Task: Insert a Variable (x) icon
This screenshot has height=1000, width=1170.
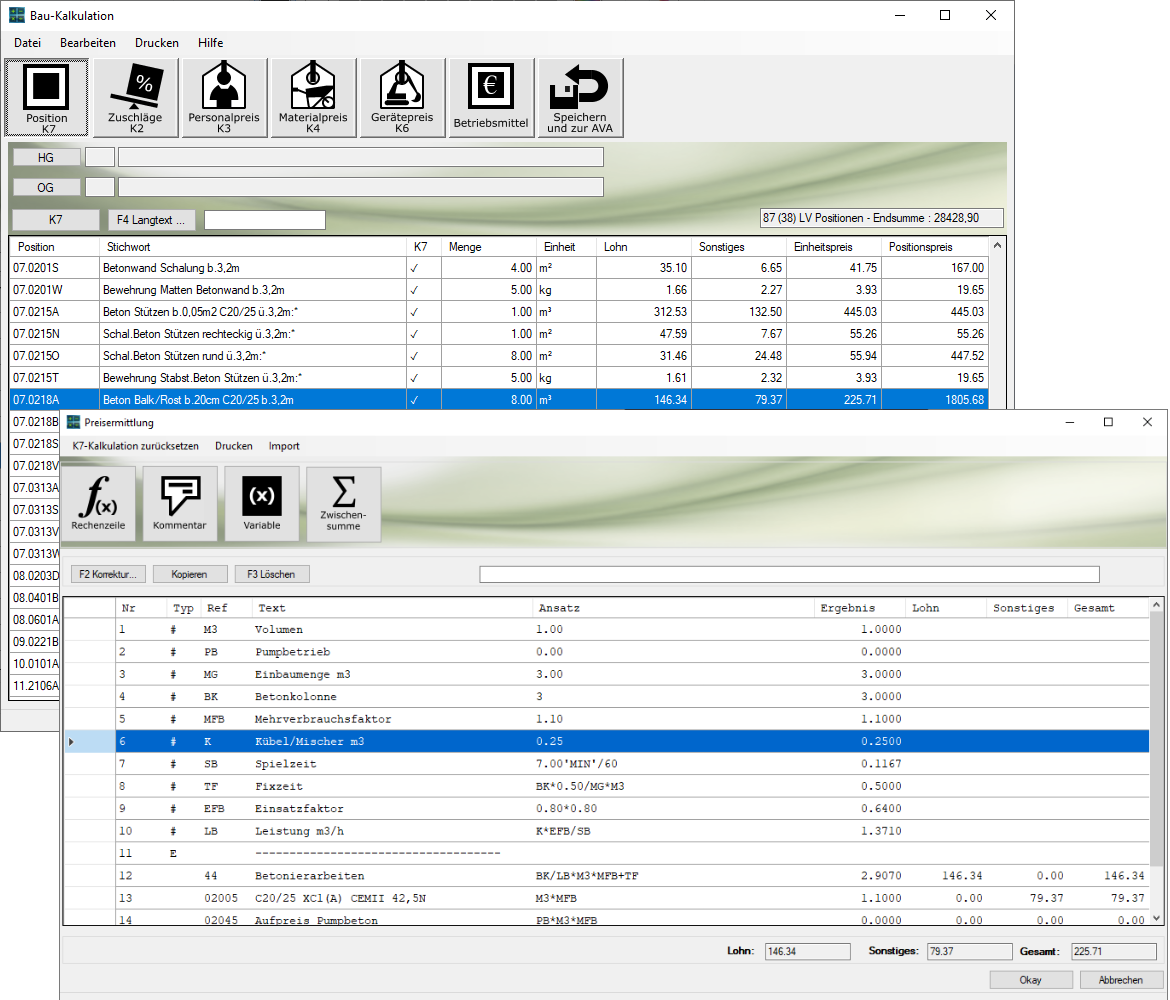Action: point(262,504)
